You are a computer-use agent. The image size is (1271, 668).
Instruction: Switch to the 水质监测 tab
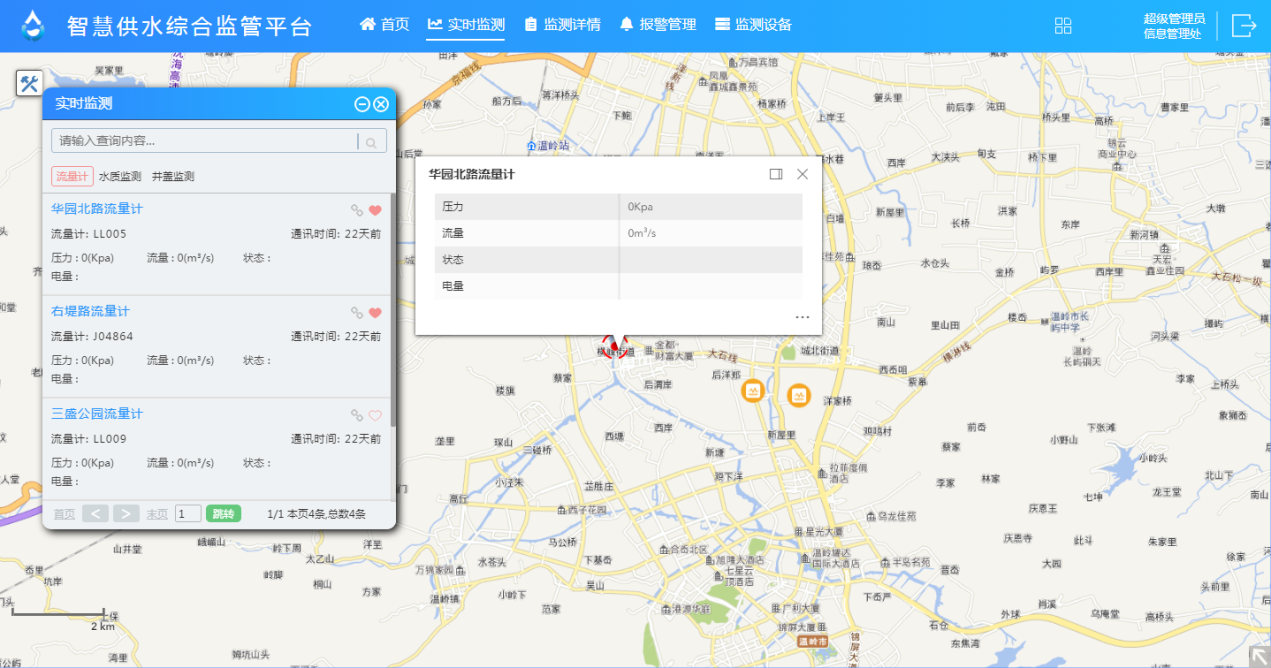[120, 176]
